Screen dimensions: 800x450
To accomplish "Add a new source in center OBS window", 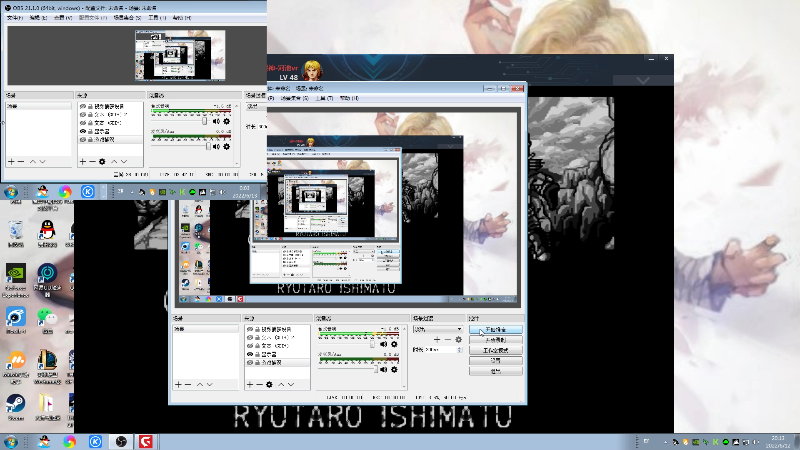I will (x=249, y=384).
